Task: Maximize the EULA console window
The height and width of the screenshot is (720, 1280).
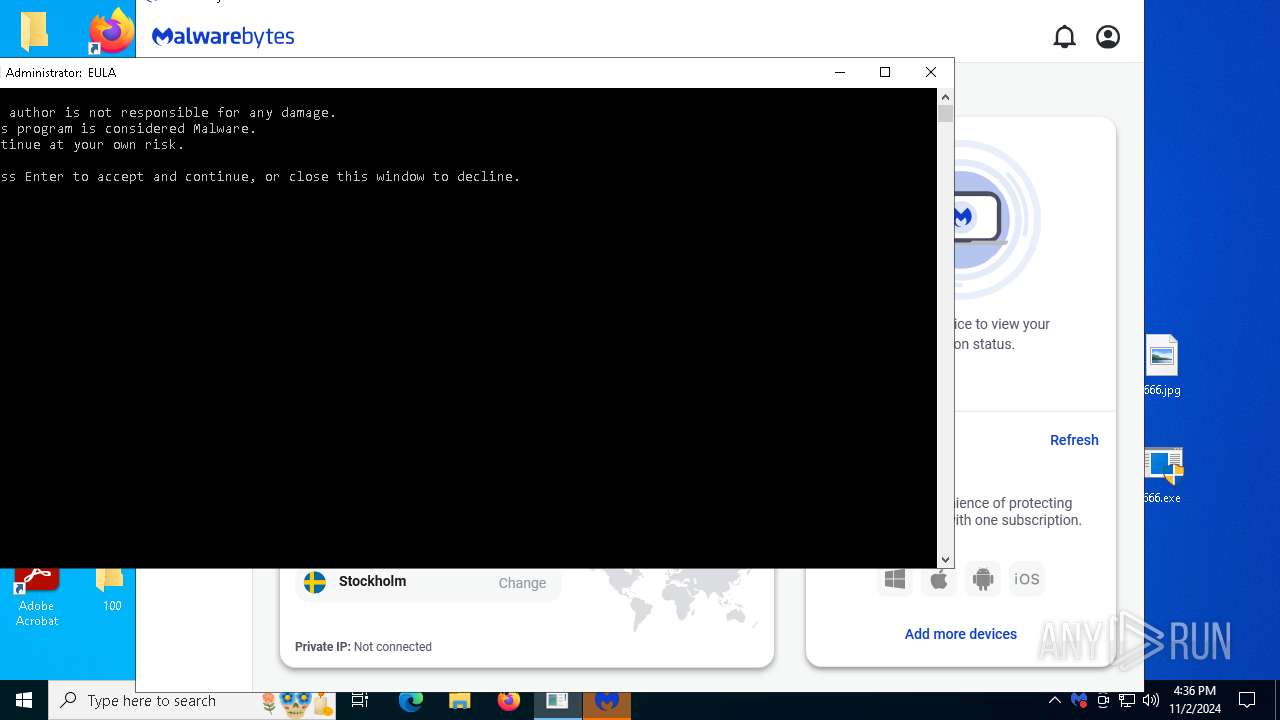Action: (x=885, y=72)
